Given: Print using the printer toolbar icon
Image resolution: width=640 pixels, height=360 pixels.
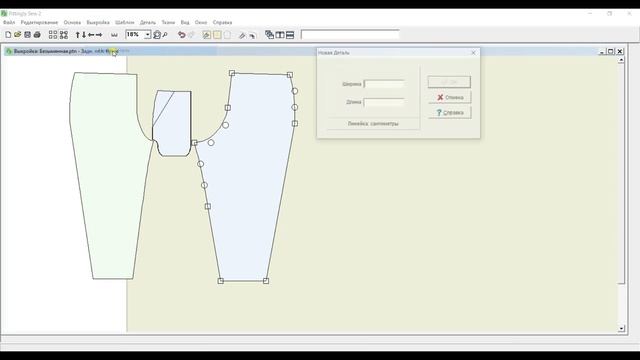Looking at the screenshot, I should pos(37,35).
